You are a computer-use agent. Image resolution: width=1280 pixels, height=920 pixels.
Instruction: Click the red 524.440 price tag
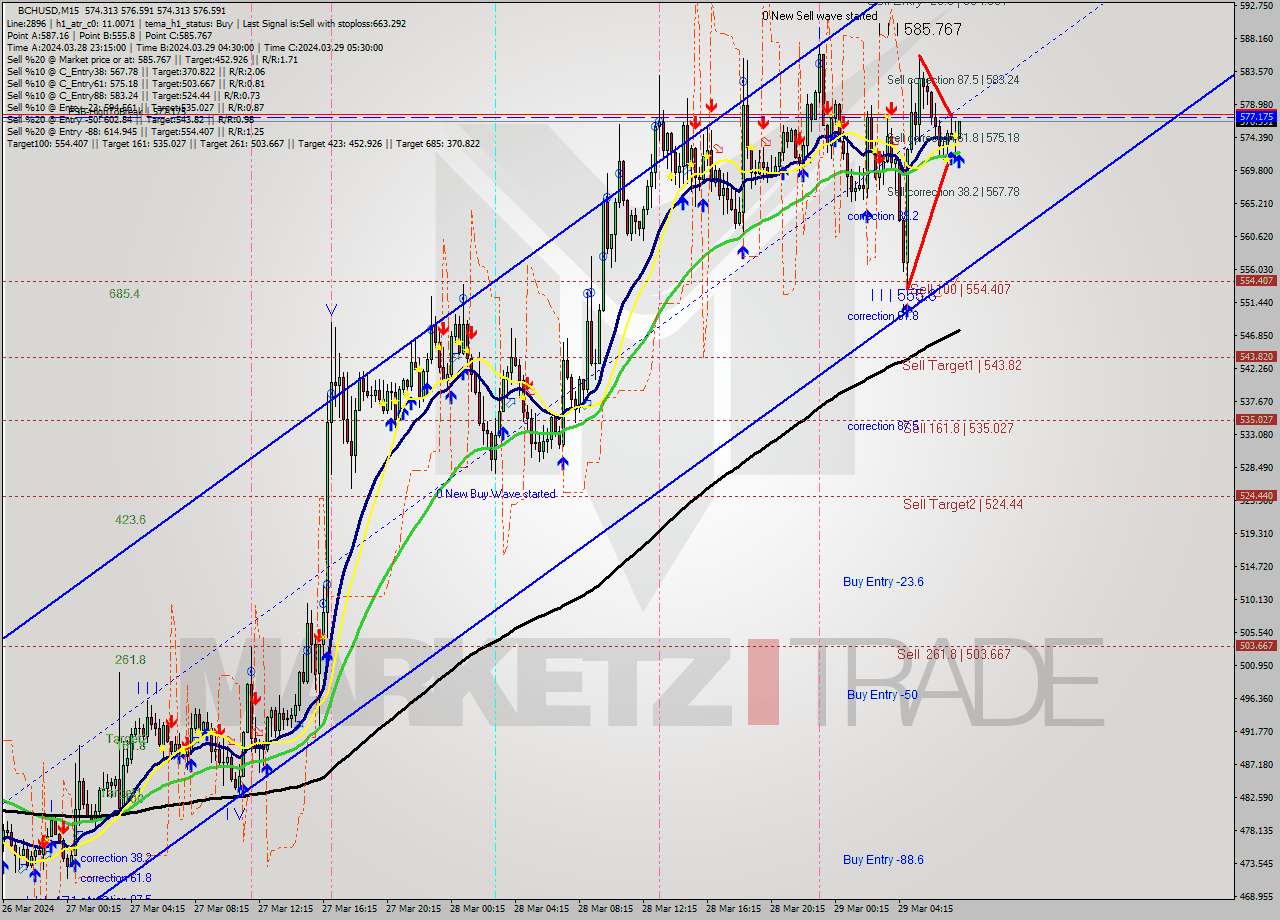tap(1256, 496)
